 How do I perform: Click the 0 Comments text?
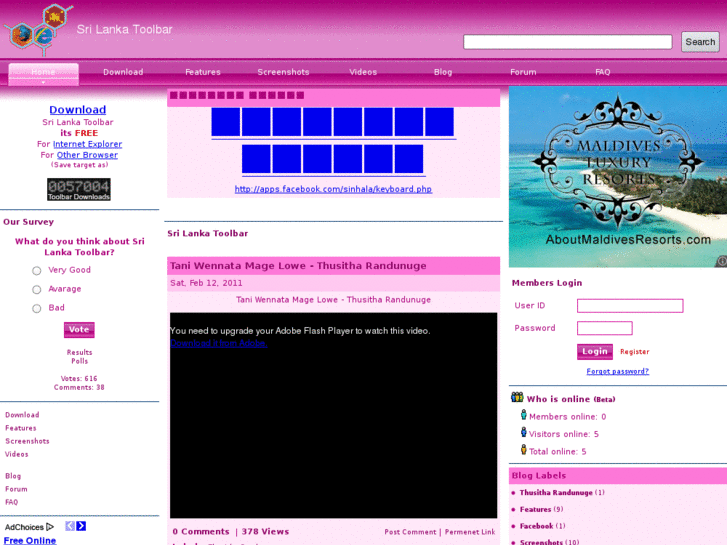201,532
